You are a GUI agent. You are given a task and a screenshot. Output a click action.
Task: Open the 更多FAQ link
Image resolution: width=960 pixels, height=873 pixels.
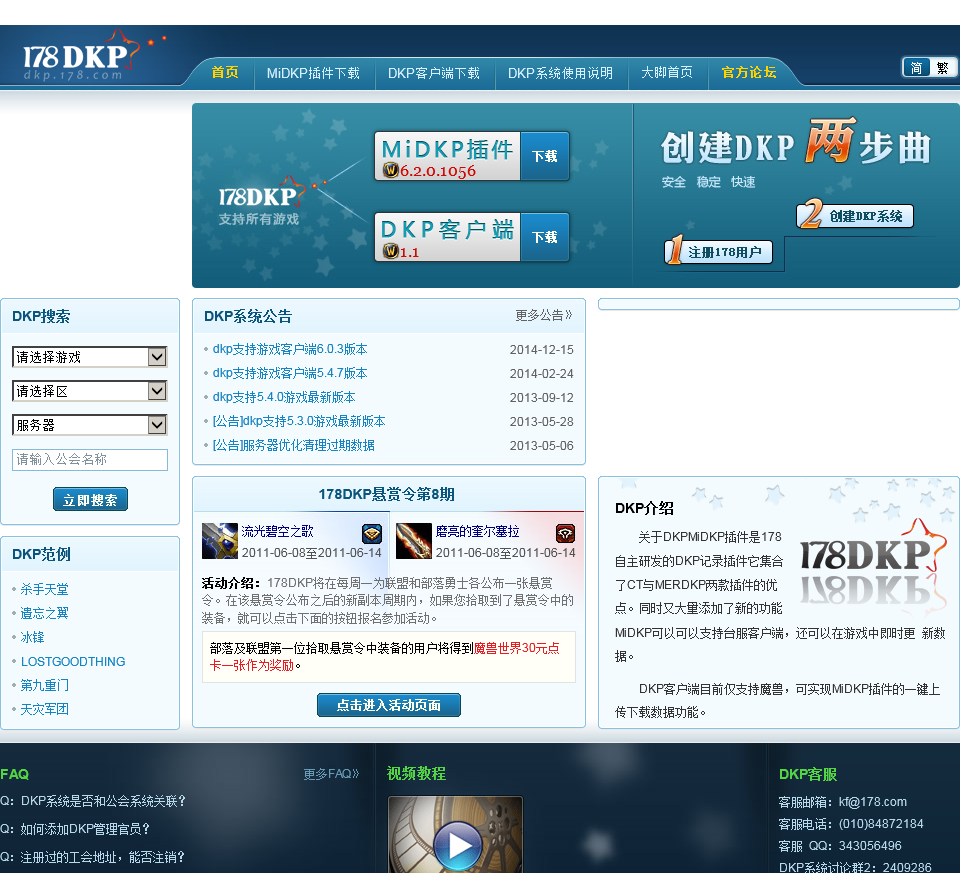click(x=331, y=774)
